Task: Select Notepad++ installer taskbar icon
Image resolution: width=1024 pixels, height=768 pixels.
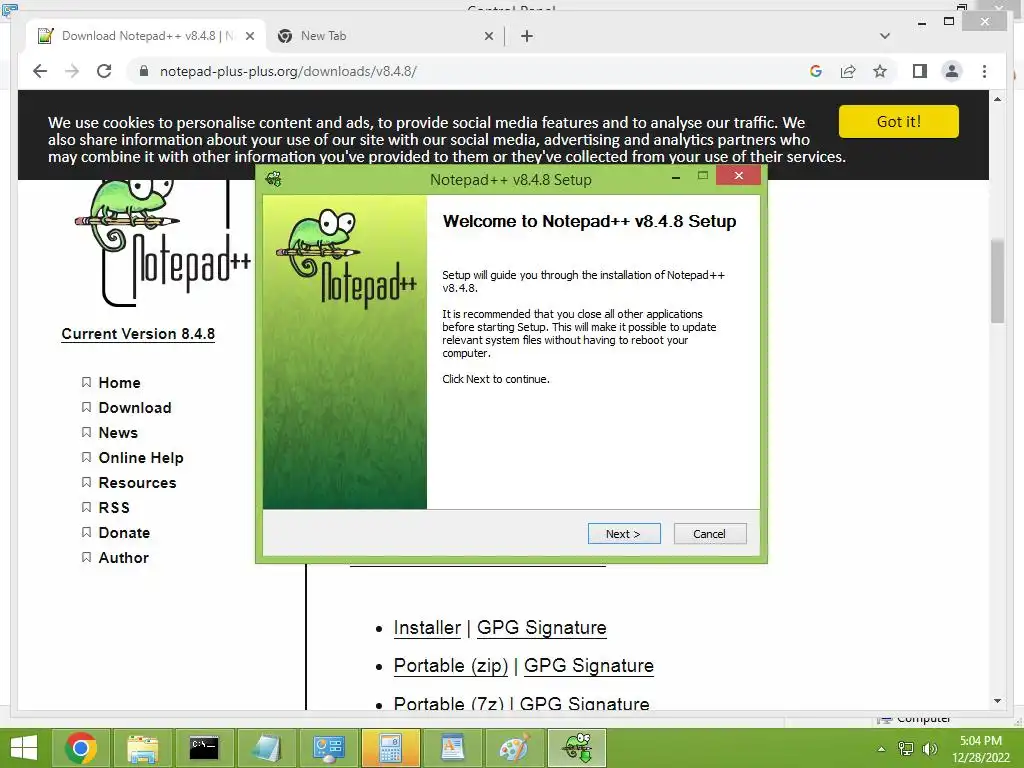Action: click(577, 748)
